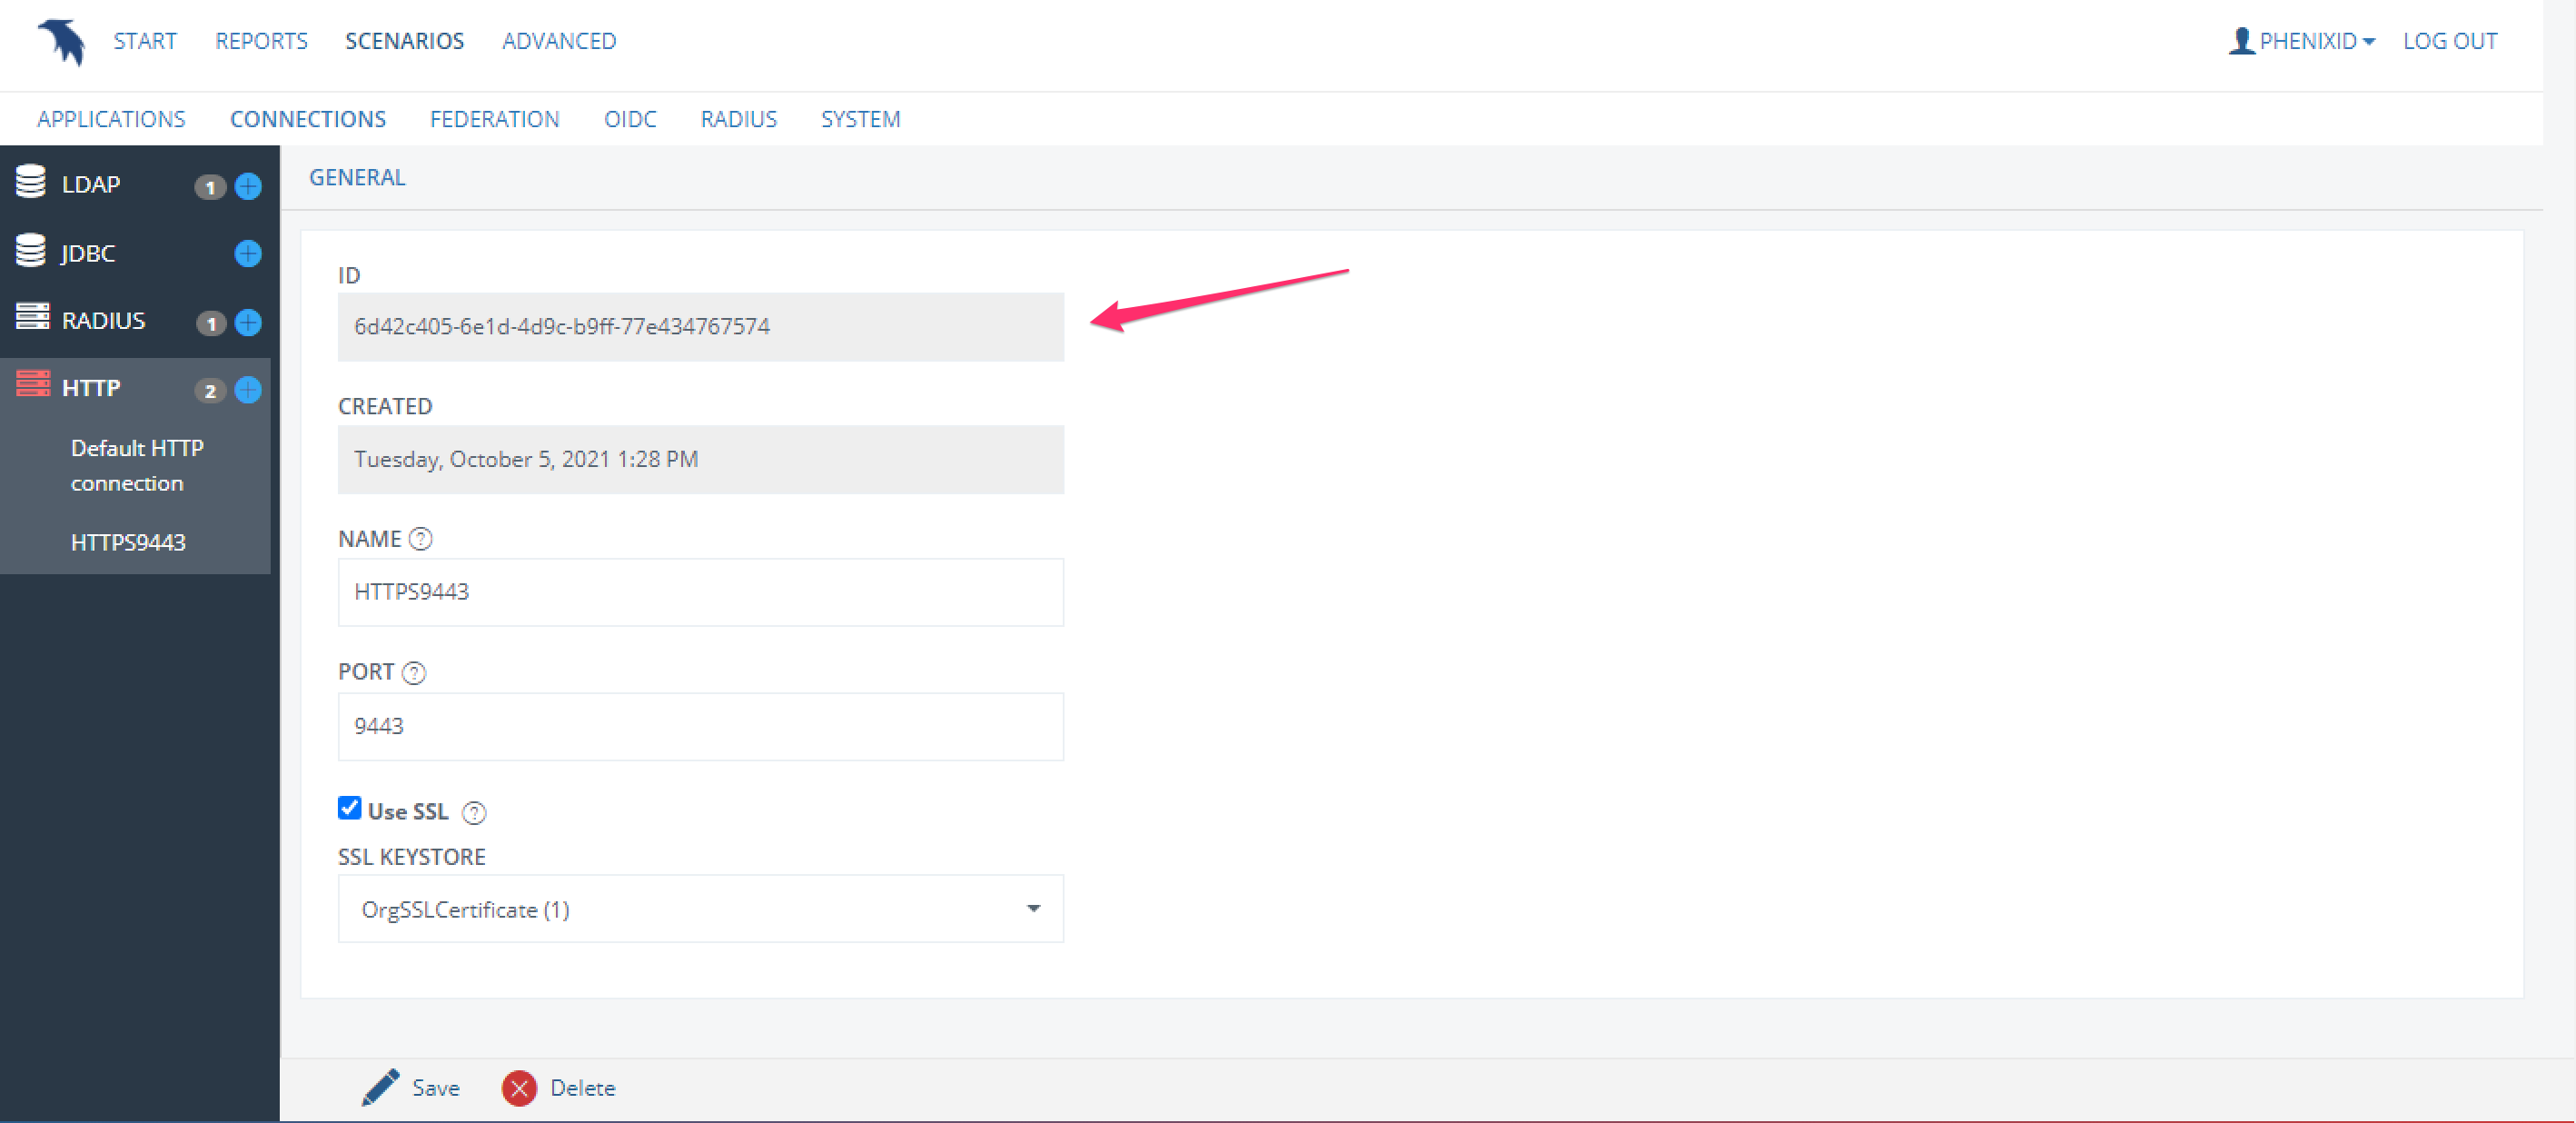Click the LOG OUT link

2450,41
